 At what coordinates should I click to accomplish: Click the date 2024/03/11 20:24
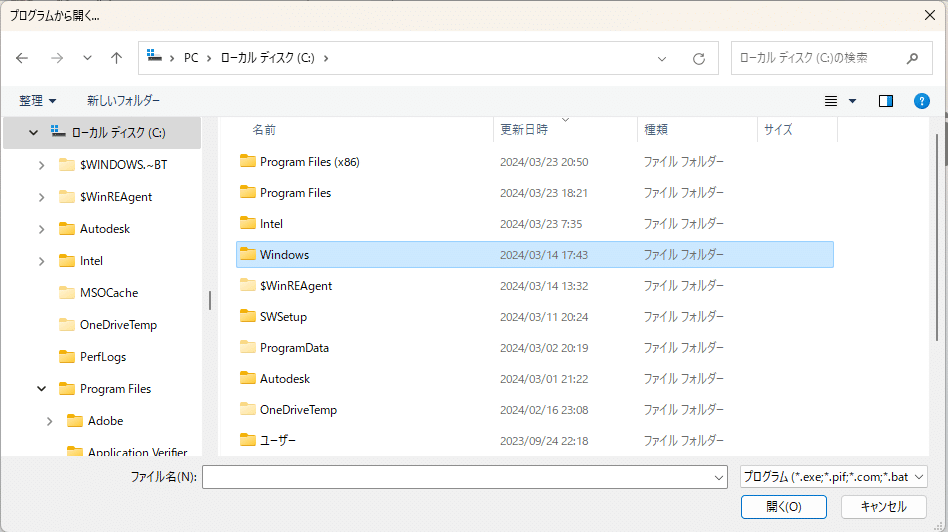point(544,317)
